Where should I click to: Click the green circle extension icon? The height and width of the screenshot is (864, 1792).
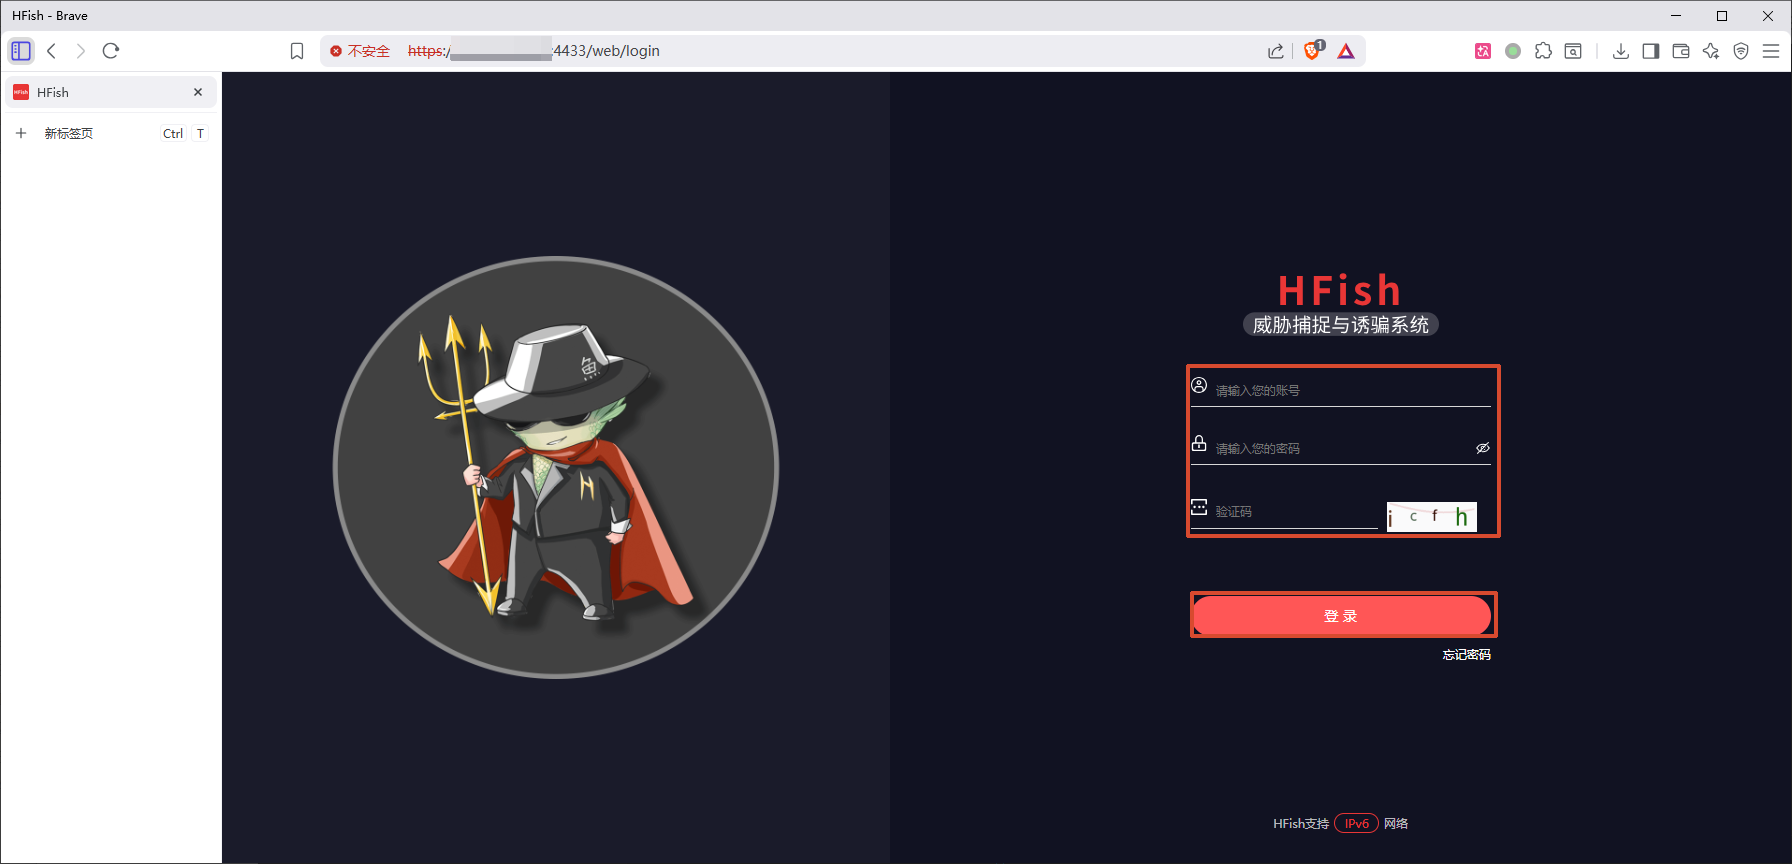pos(1513,51)
